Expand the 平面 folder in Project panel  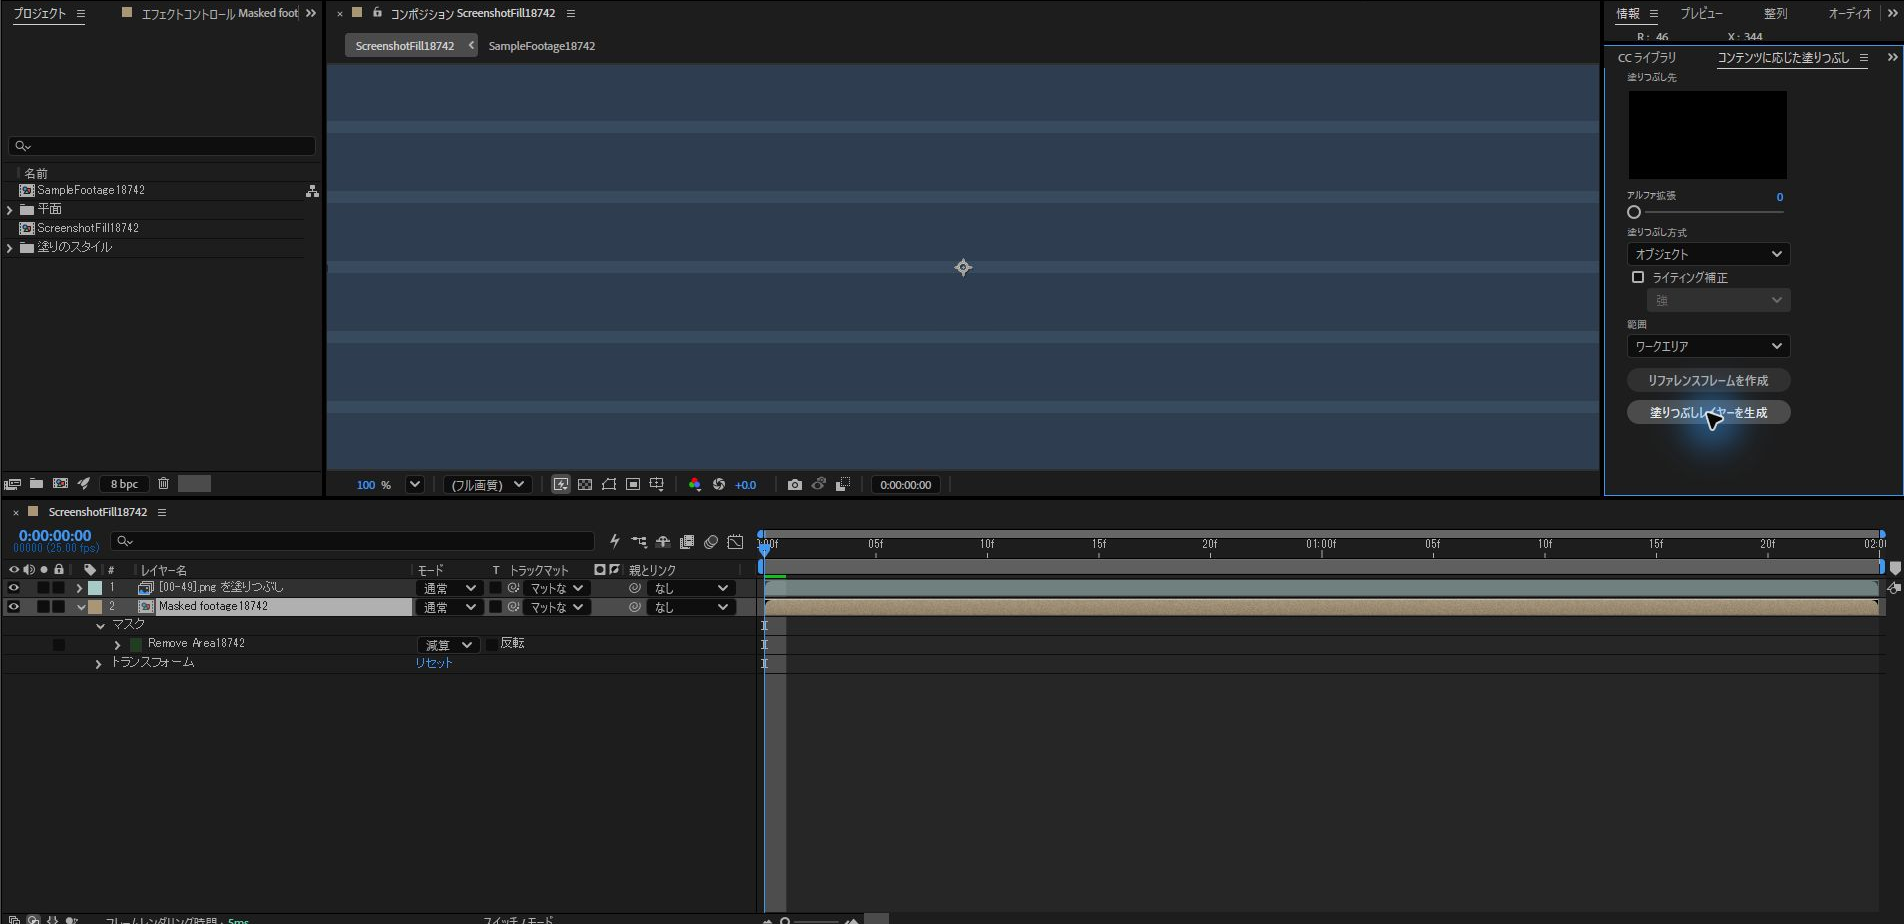[x=10, y=210]
